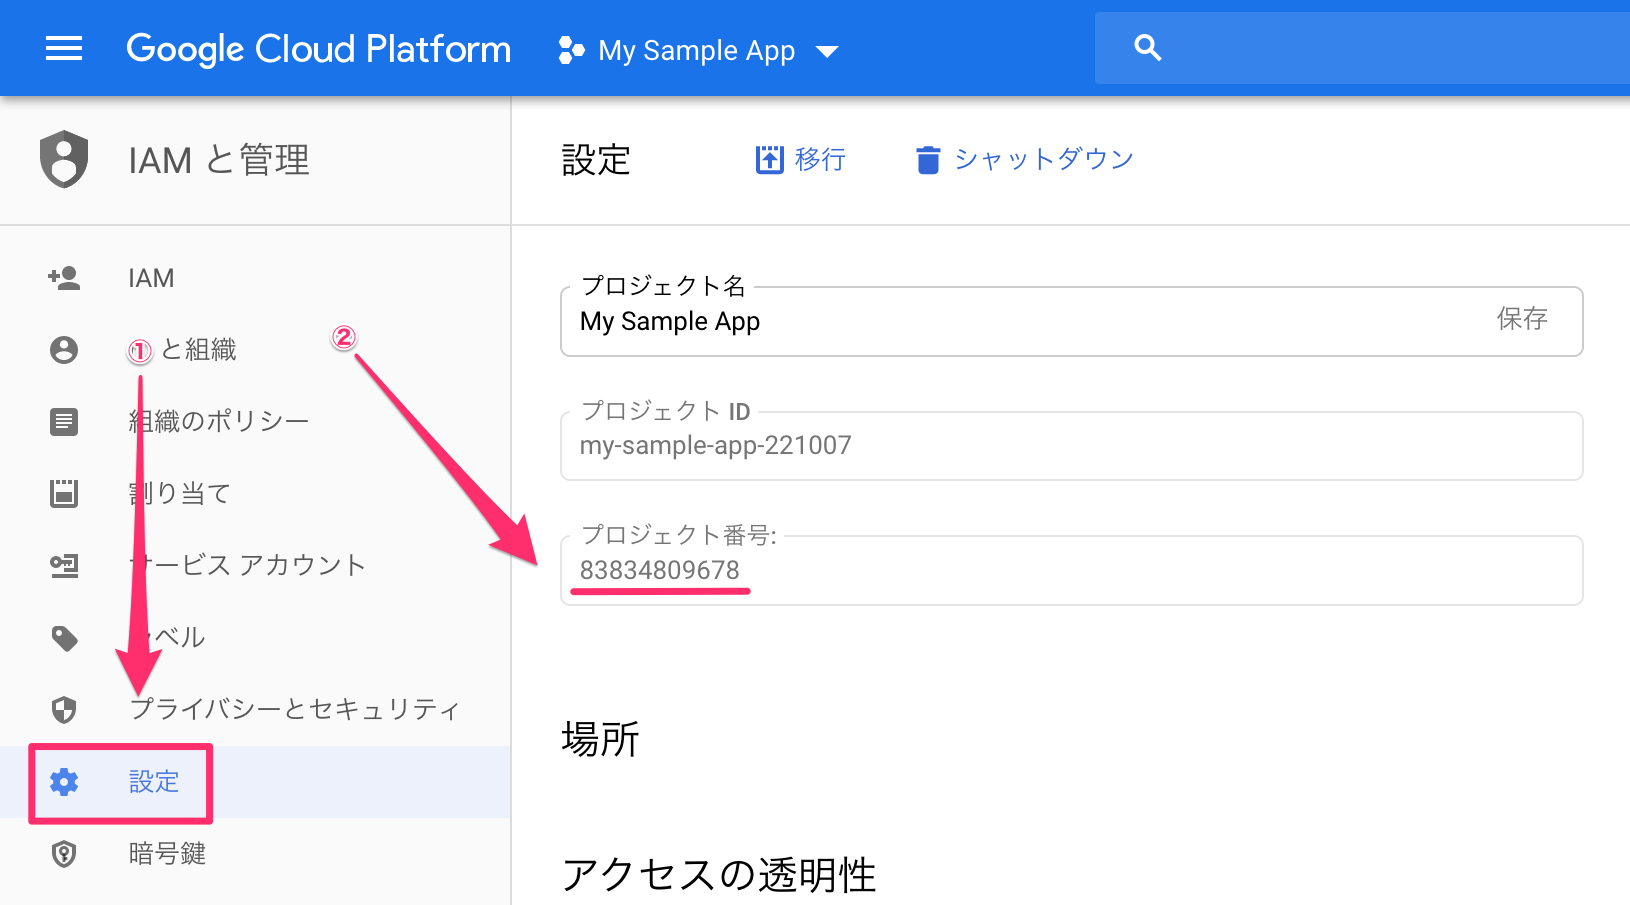
Task: Click the quotas (割り当て) icon
Action: (64, 493)
